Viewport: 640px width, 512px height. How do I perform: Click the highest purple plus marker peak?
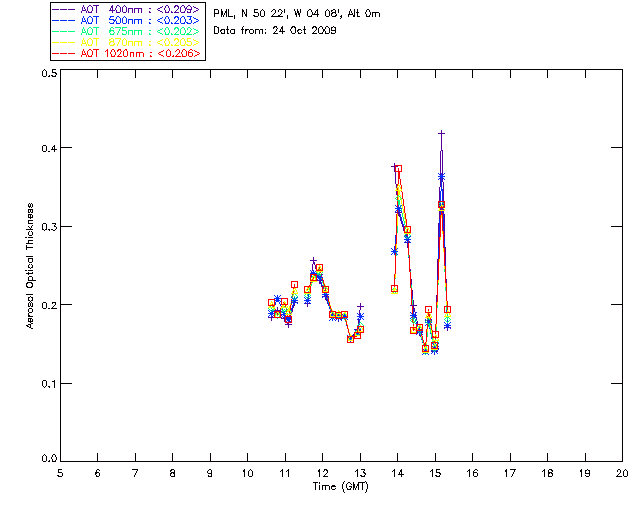tap(441, 133)
